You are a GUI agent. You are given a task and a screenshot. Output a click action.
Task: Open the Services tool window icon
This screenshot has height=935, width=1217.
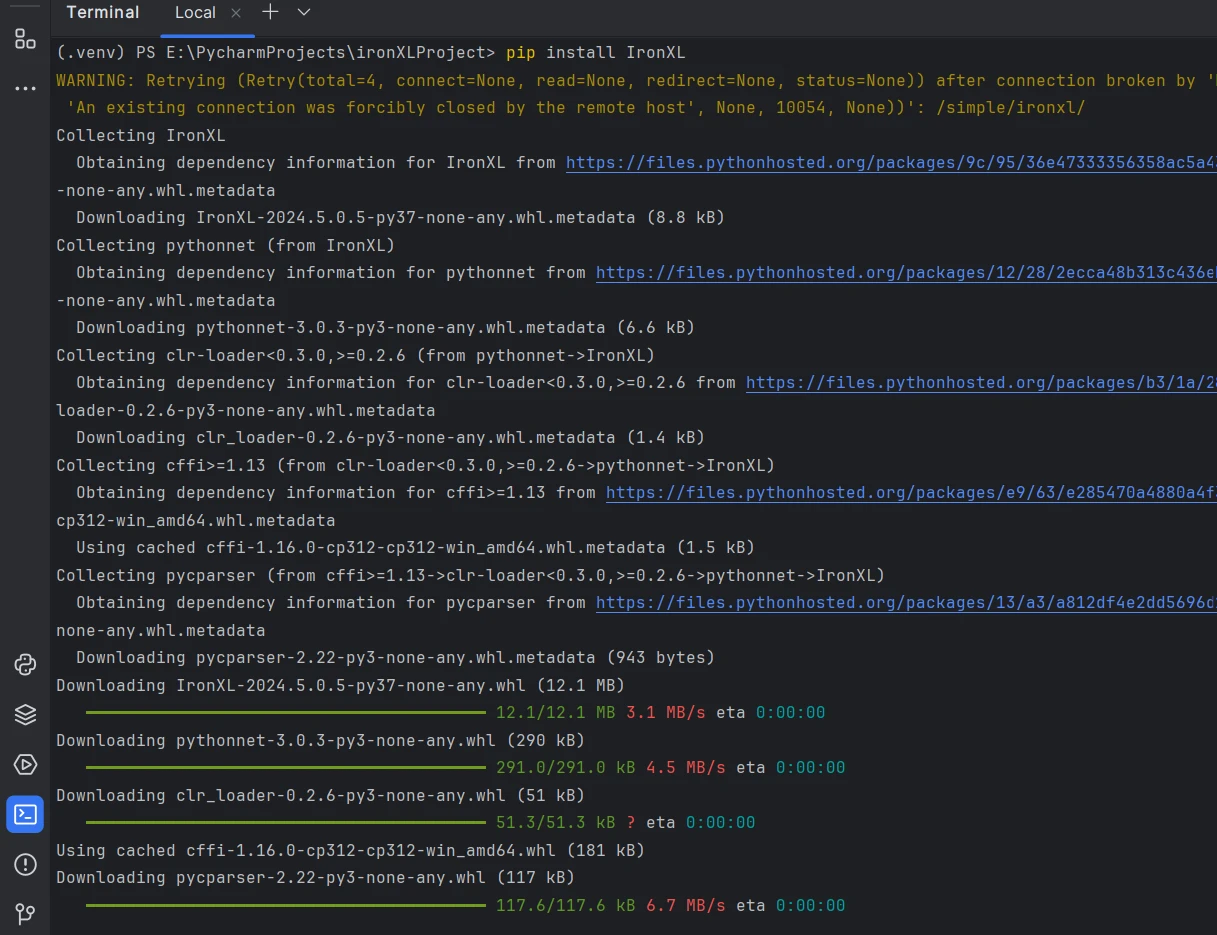point(25,765)
